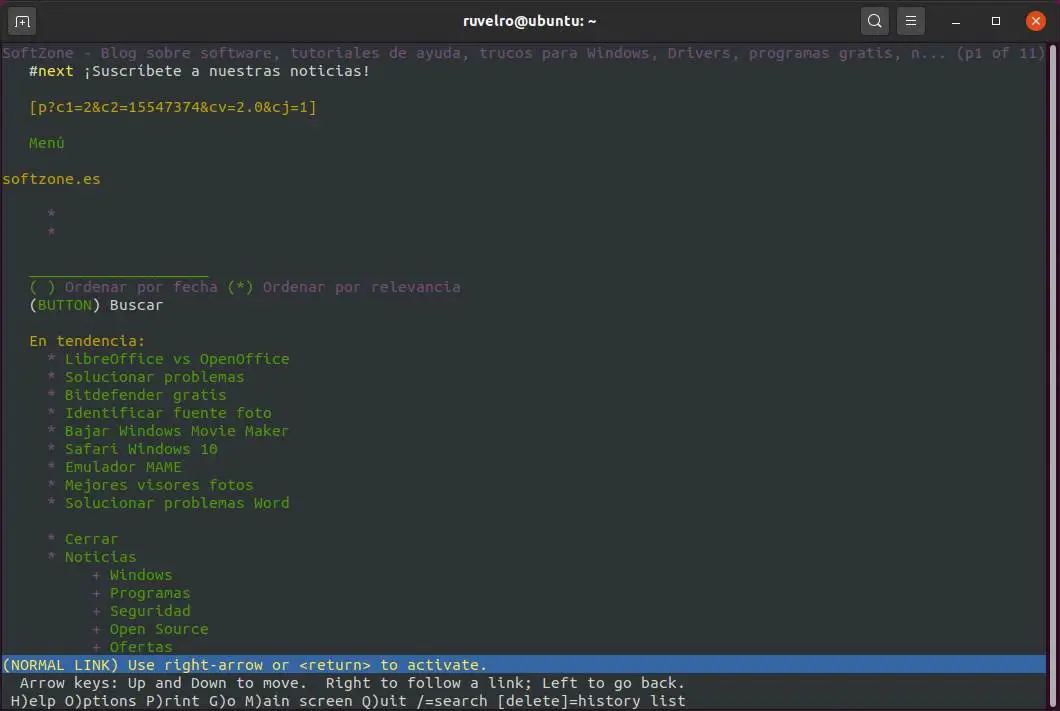
Task: Open 'Identificar fuente foto' link
Action: point(168,413)
